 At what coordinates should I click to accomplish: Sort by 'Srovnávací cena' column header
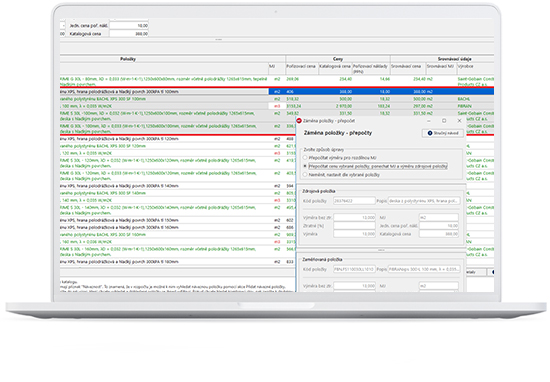(x=408, y=68)
